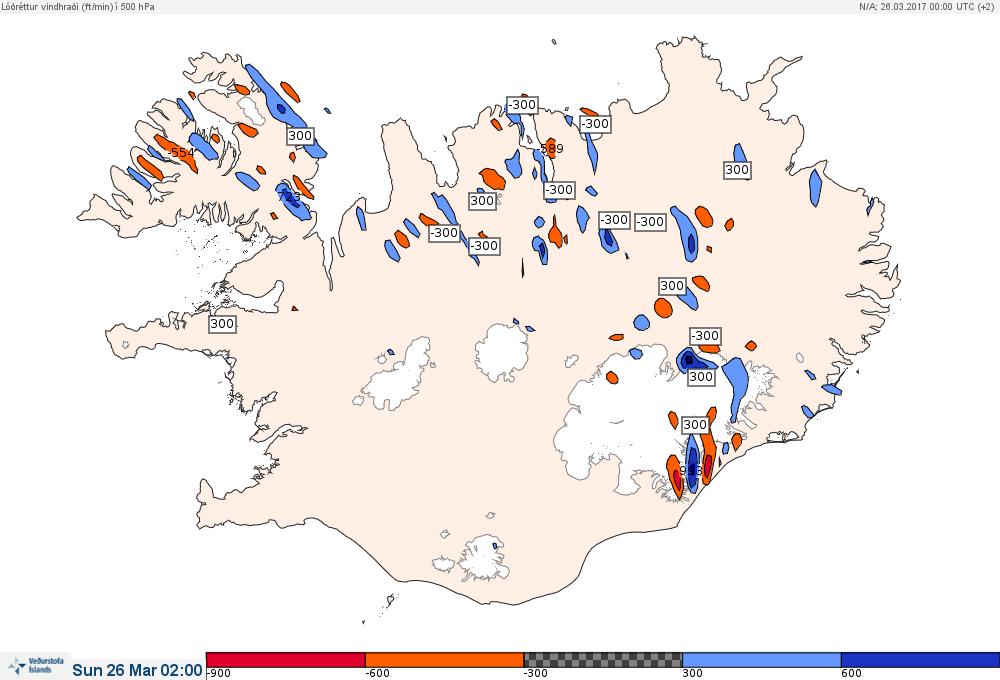
Task: Select the map title 'Lóðréttur vindhraði (ft/min) í 500 hPa'
Action: 78,6
